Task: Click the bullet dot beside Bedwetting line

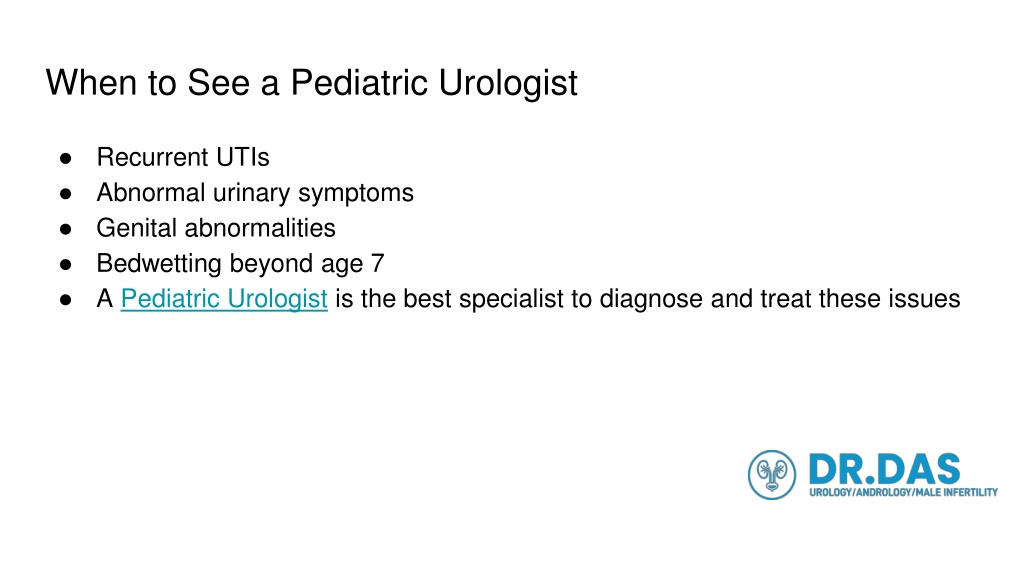Action: pos(65,264)
